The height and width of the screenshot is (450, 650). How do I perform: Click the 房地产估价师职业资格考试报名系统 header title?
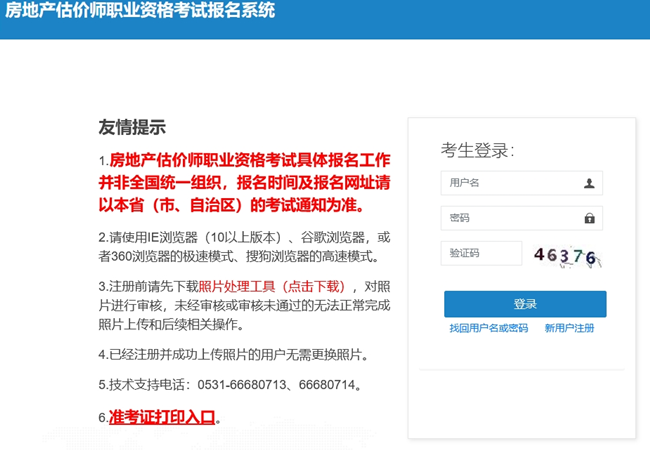coord(140,12)
